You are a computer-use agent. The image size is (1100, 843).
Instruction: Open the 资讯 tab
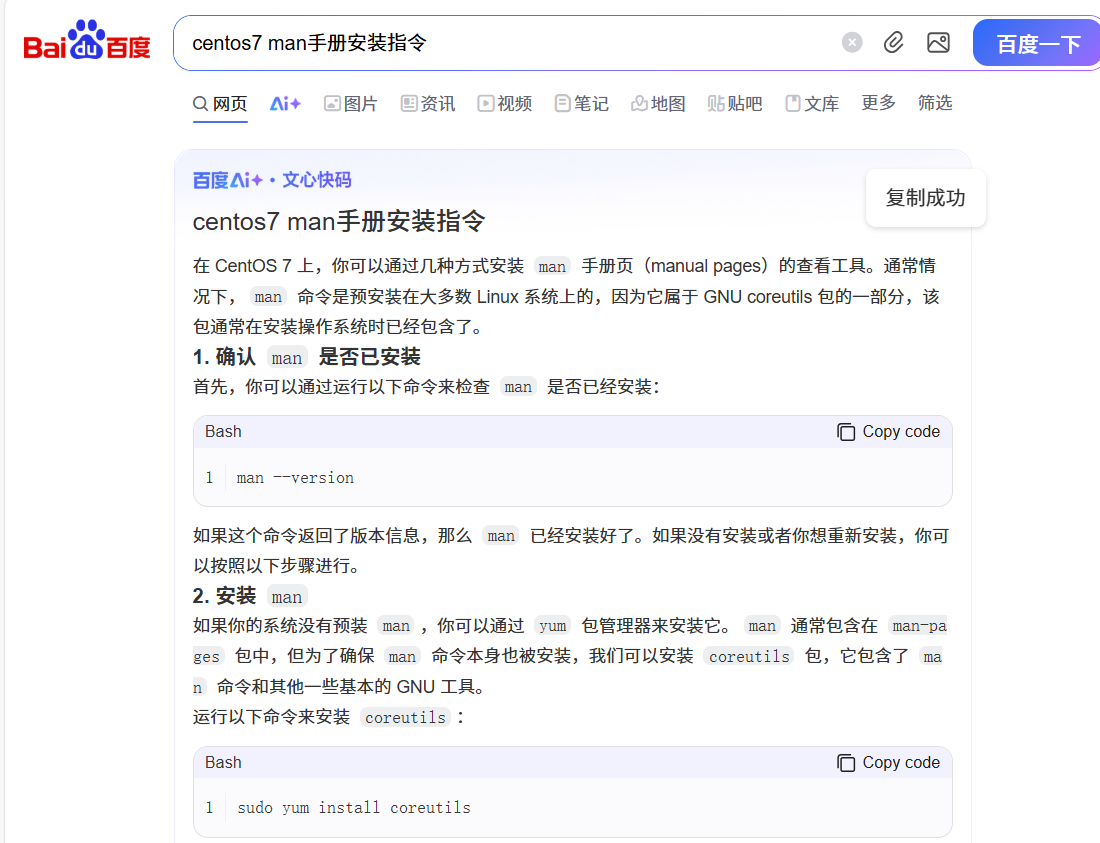tap(428, 104)
